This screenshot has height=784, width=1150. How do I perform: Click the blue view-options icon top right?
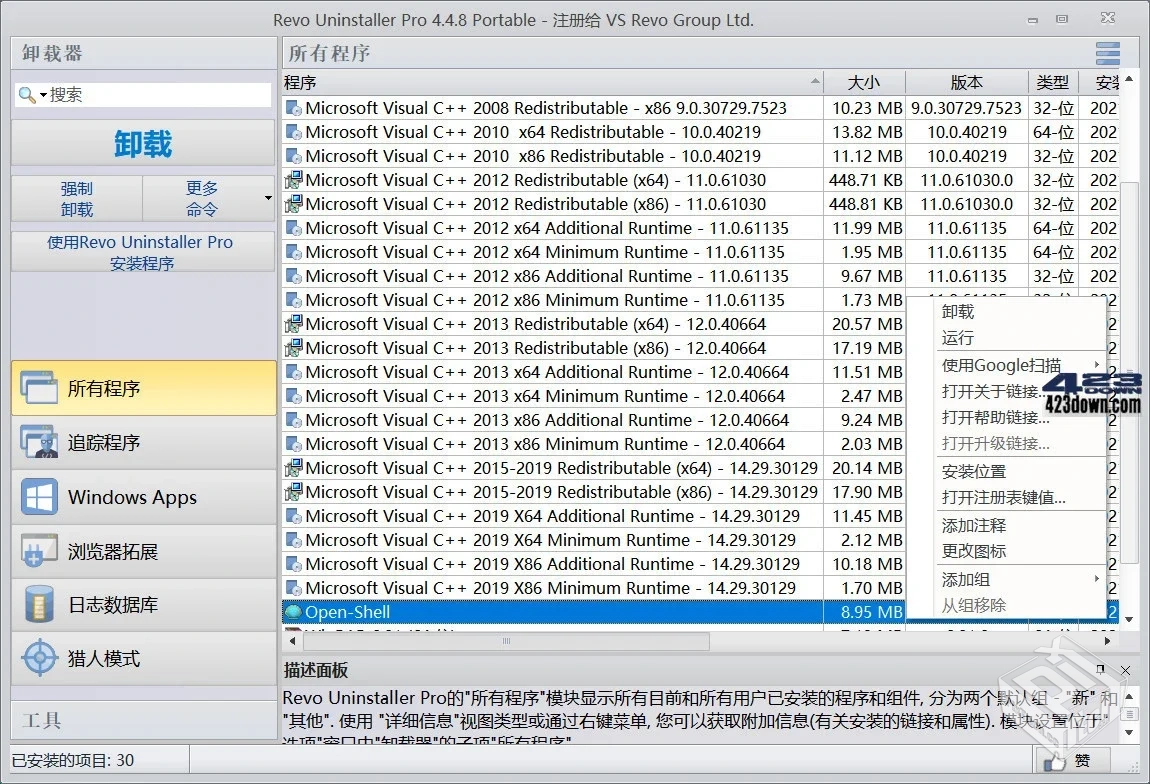point(1107,53)
